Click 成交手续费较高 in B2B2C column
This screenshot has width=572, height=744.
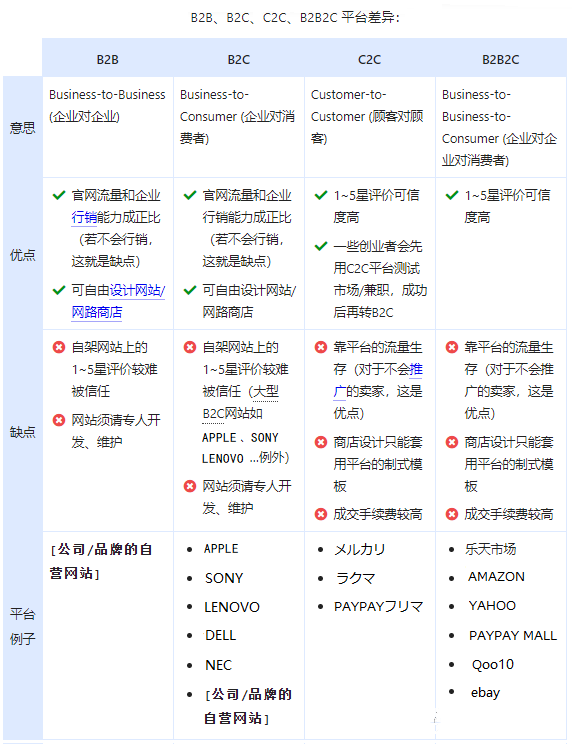508,514
